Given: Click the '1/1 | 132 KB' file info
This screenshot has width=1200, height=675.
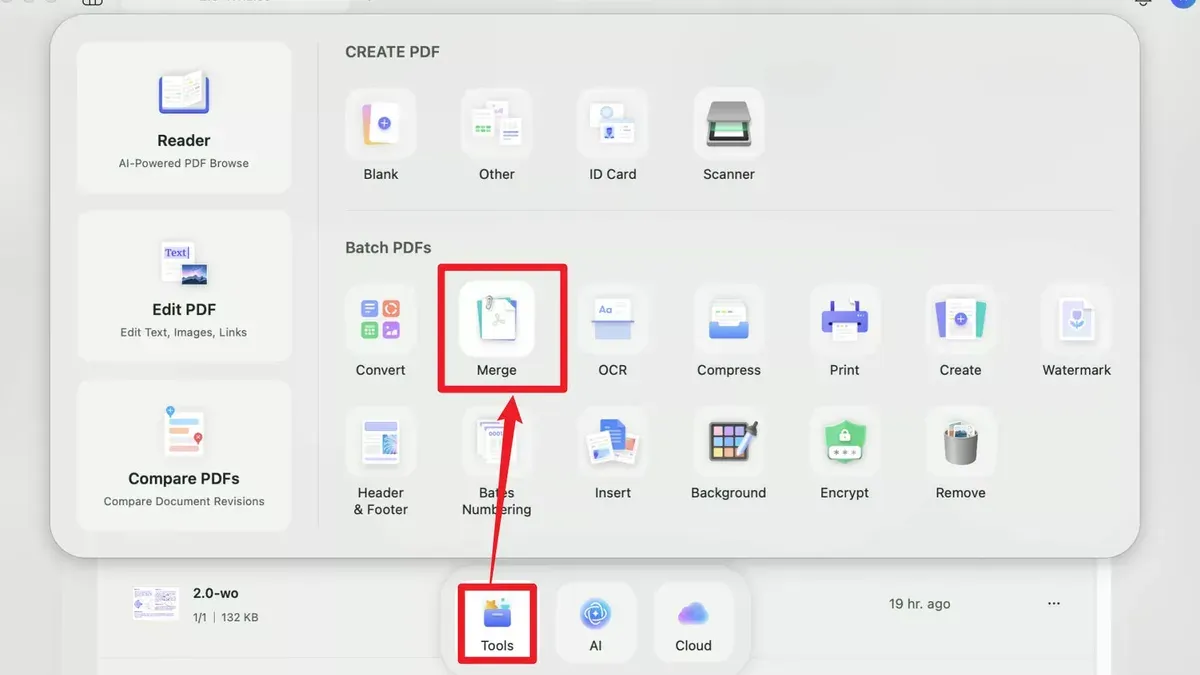Looking at the screenshot, I should click(226, 618).
